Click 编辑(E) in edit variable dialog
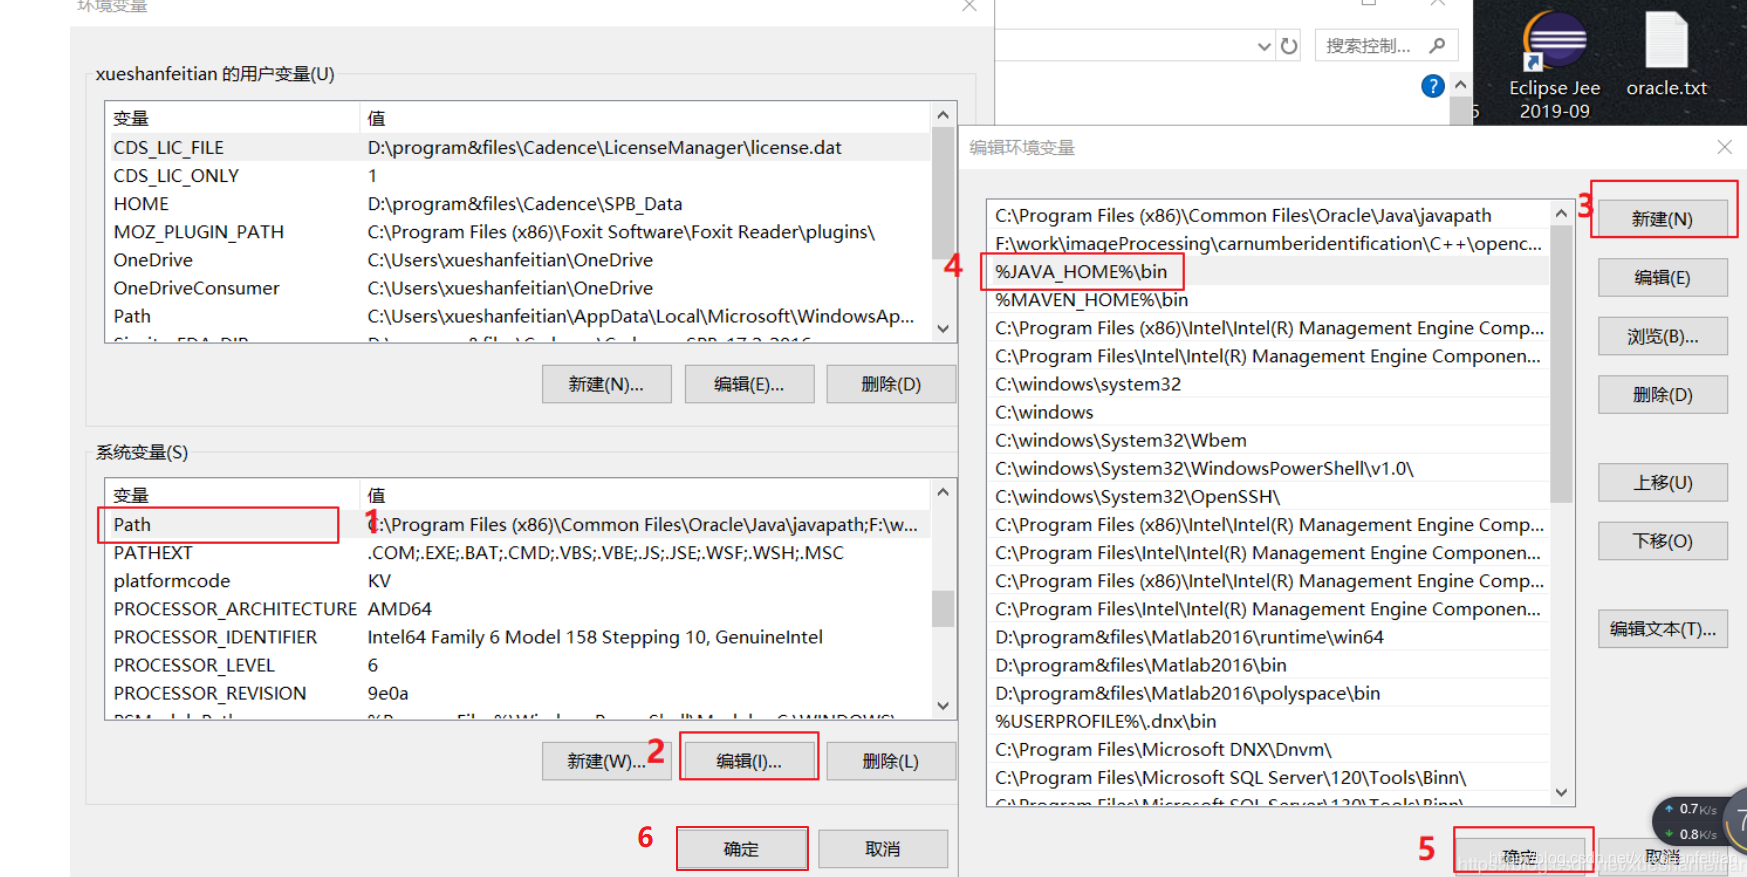 (x=1662, y=277)
